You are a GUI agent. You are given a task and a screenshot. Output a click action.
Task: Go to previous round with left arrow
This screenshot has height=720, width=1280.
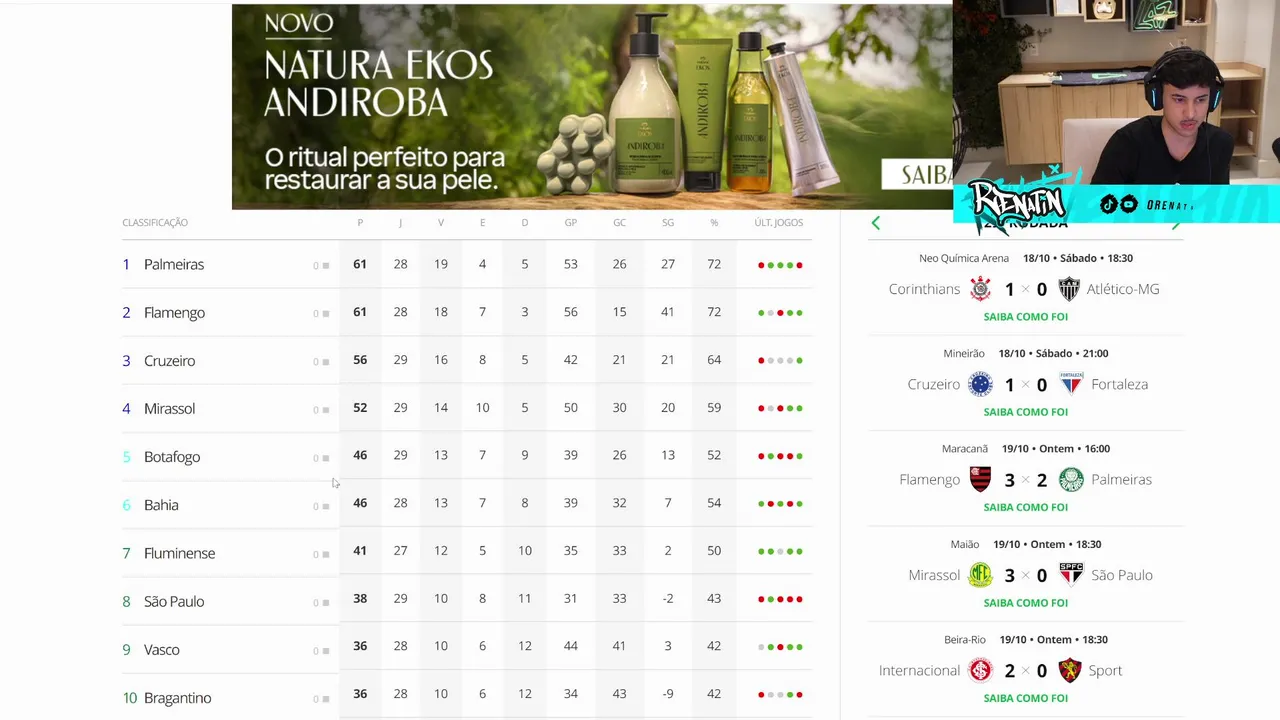click(876, 223)
